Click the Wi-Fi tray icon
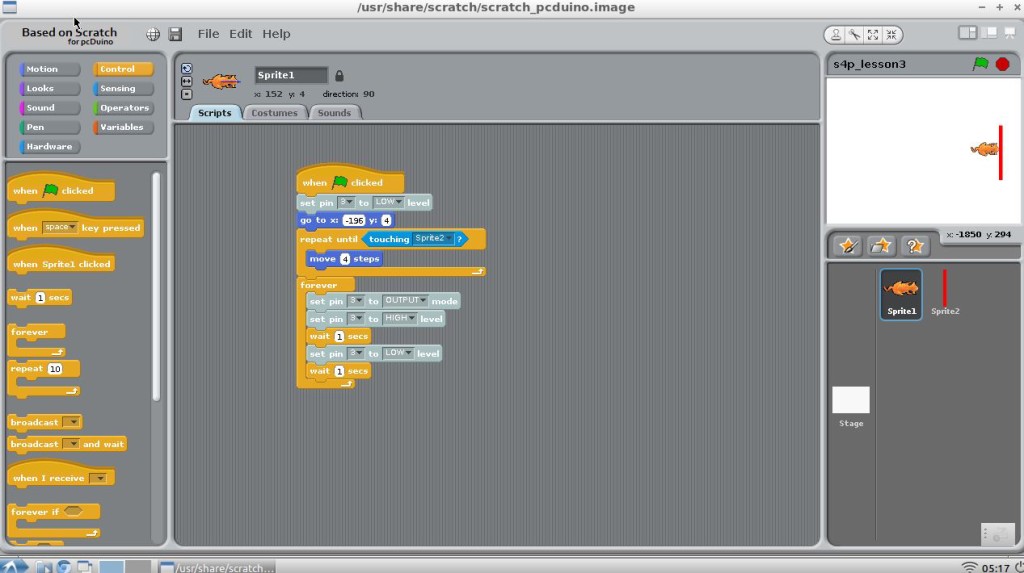The width and height of the screenshot is (1024, 573). (969, 567)
